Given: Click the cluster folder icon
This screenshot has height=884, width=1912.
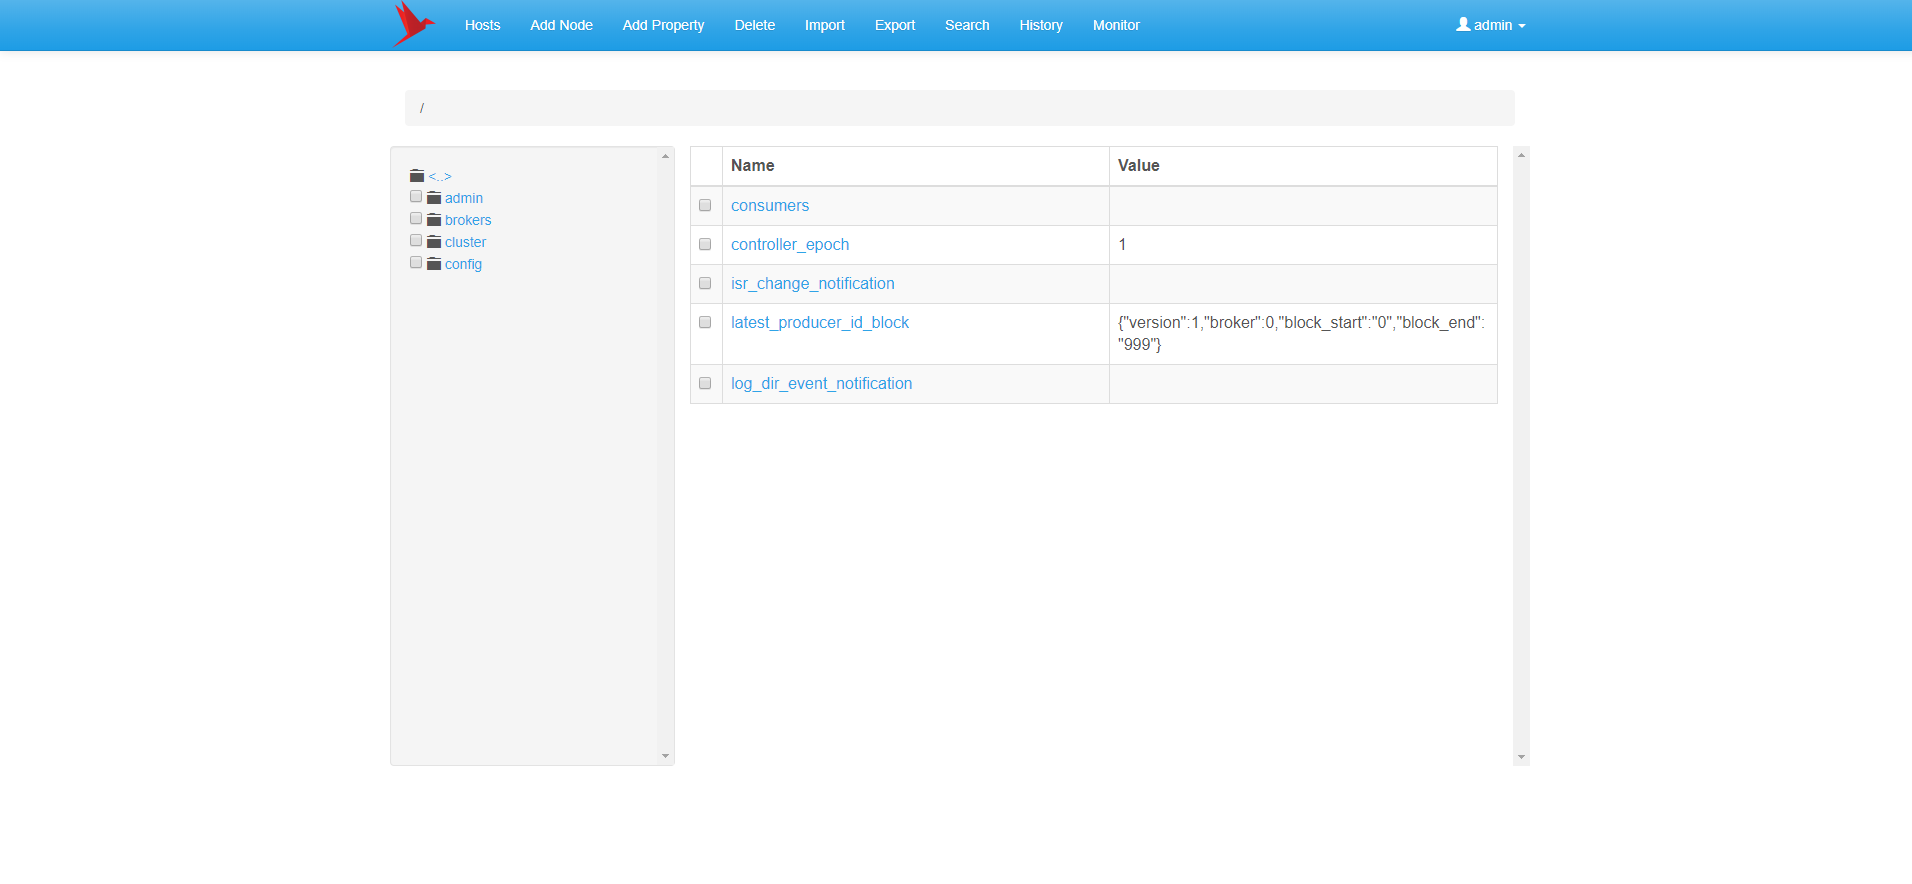Looking at the screenshot, I should [434, 242].
